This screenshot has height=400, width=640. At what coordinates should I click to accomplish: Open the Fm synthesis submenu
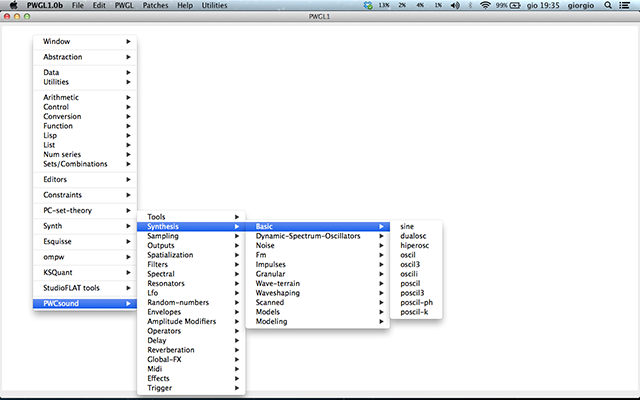click(x=318, y=255)
